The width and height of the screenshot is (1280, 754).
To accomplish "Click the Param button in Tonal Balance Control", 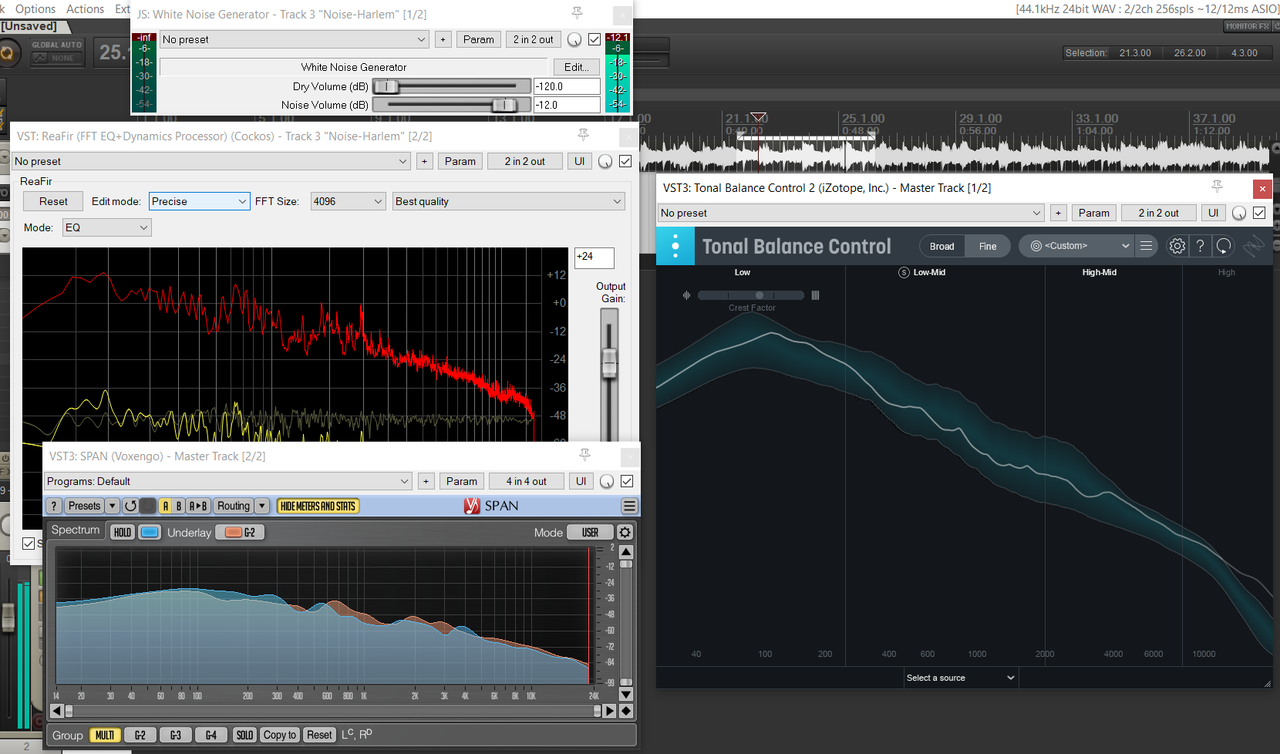I will pyautogui.click(x=1094, y=213).
